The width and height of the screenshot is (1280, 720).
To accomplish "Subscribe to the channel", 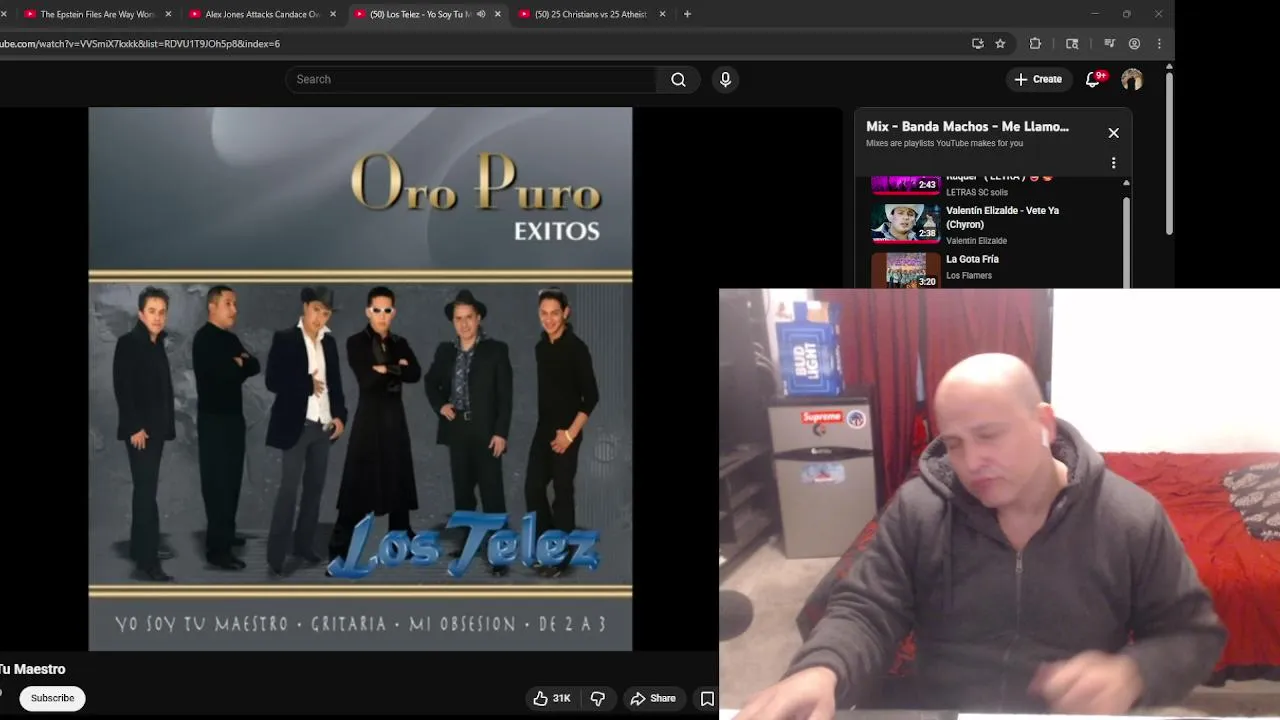I will tap(52, 698).
